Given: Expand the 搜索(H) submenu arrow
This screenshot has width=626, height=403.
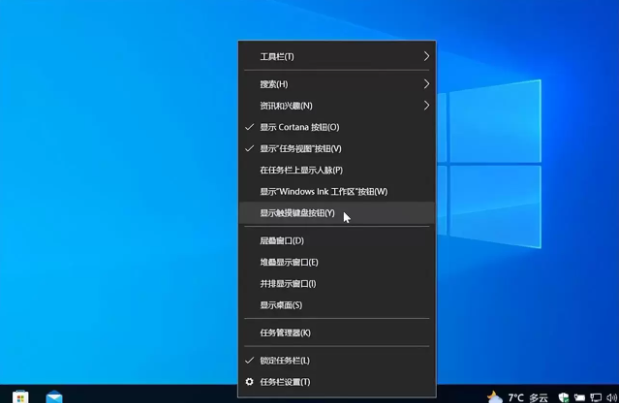Looking at the screenshot, I should tap(426, 84).
